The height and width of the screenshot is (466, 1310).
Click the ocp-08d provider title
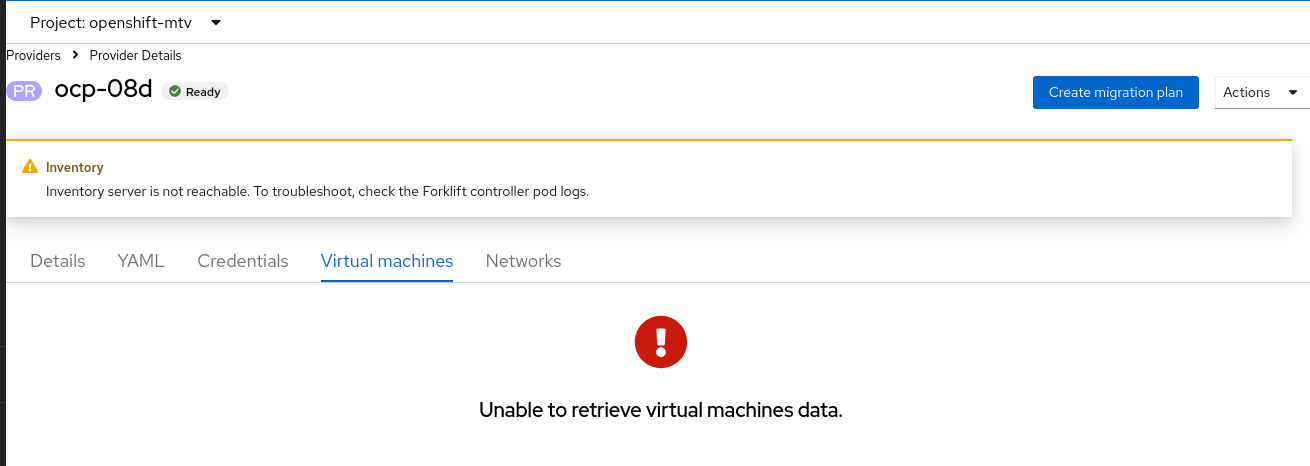(x=103, y=90)
